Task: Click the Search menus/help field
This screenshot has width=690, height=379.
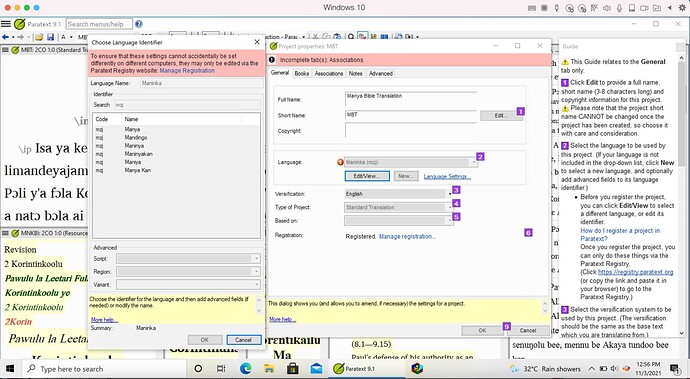Action: tap(99, 24)
